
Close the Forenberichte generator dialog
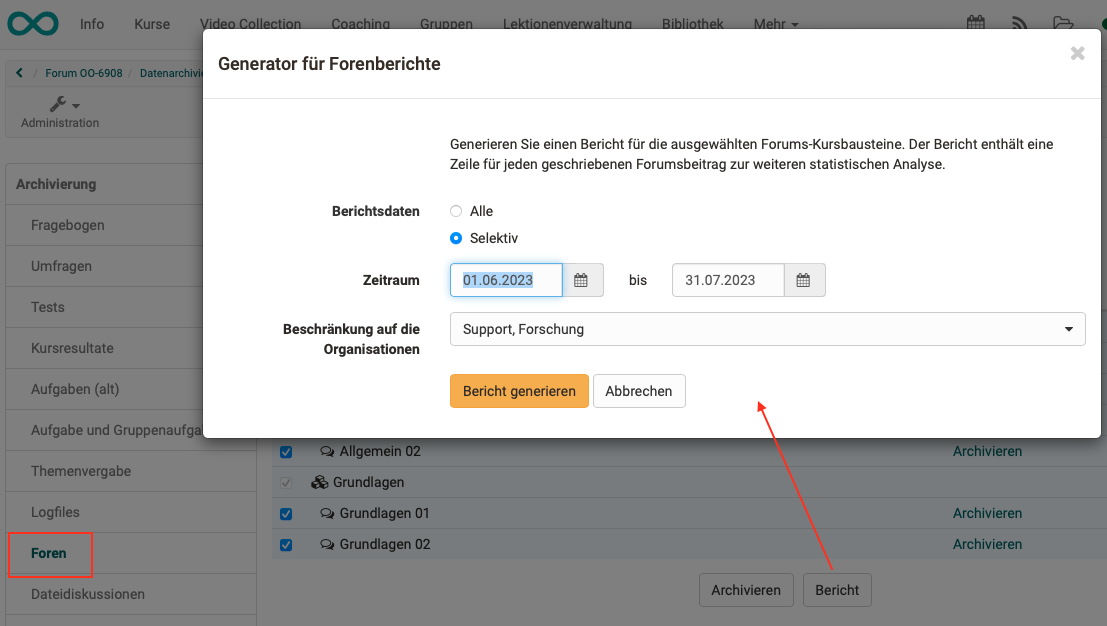1077,54
